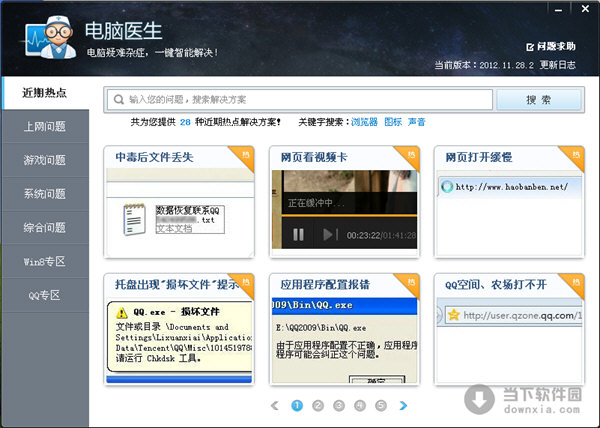Open the 托盘出现"损坏文件"提示 card title
600x428 pixels.
tap(177, 285)
